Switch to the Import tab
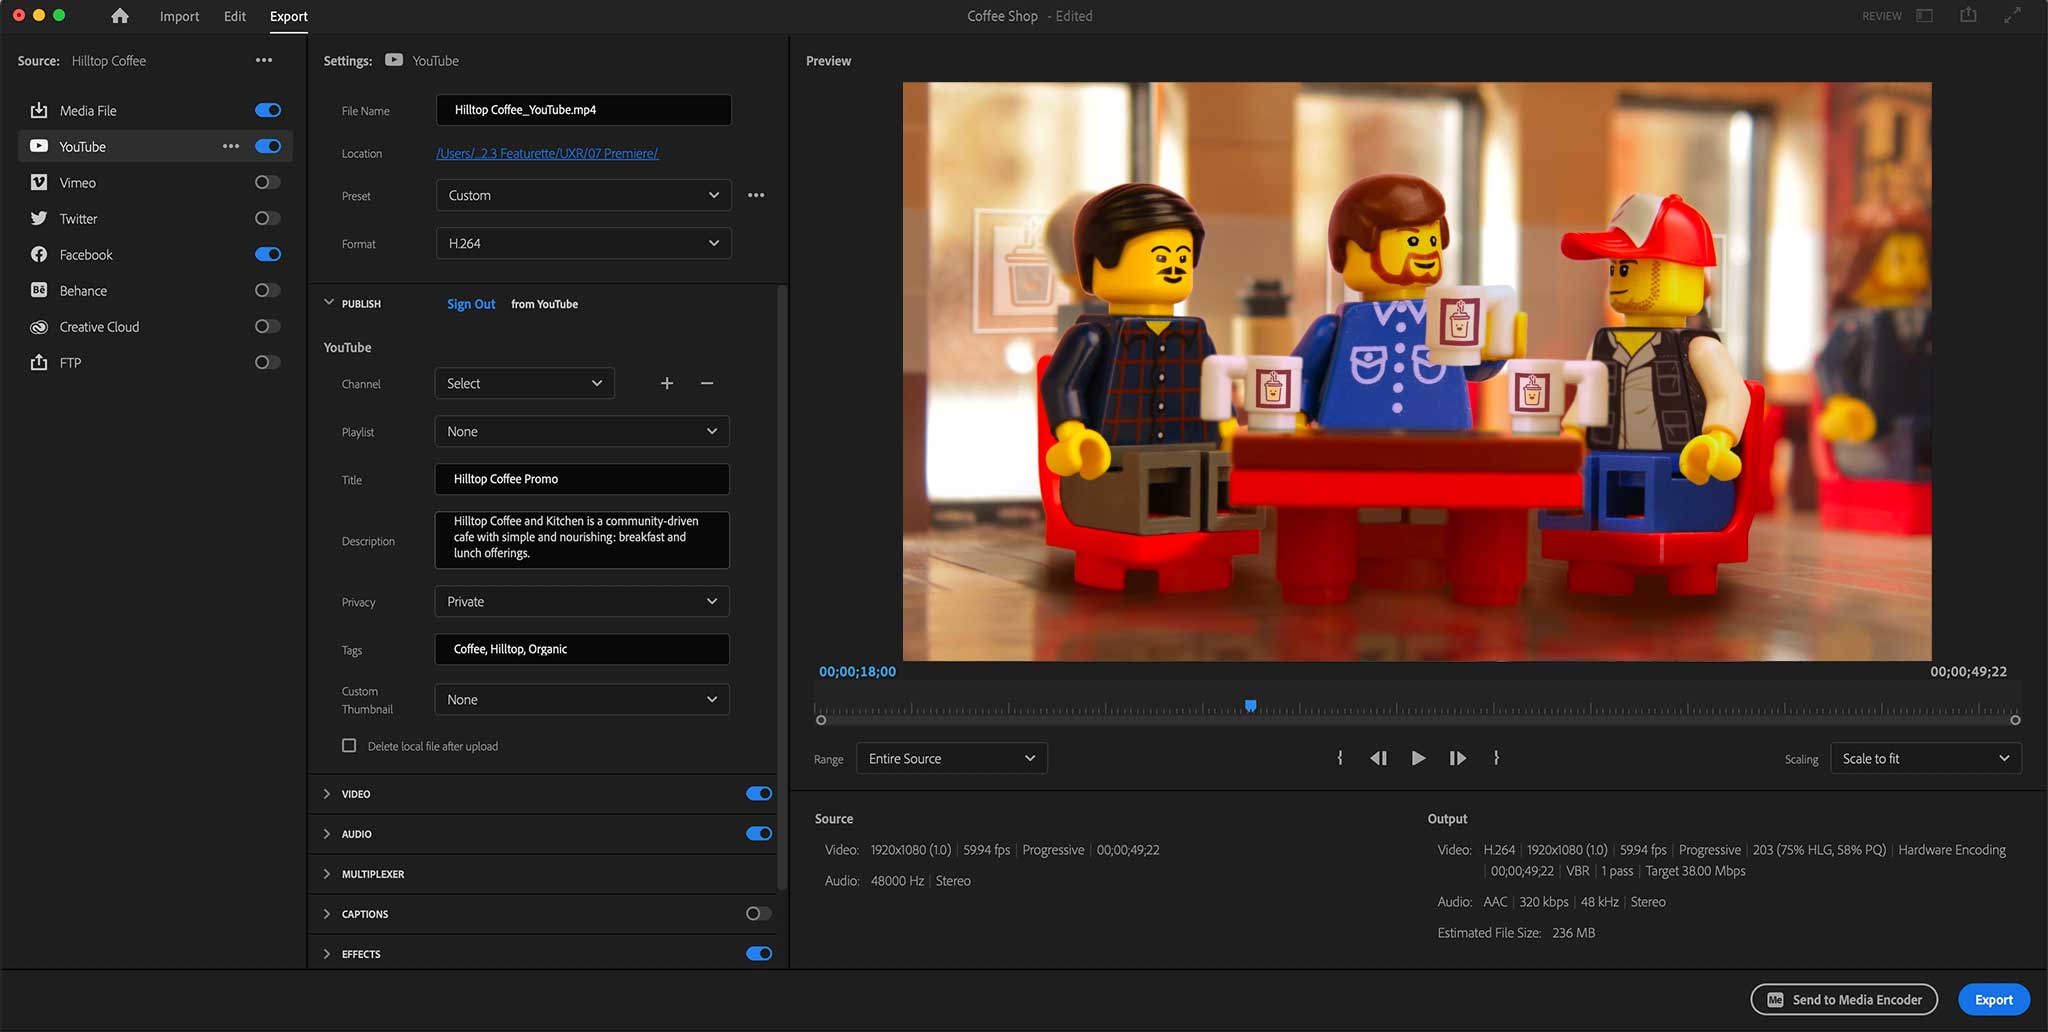The image size is (2048, 1032). (179, 16)
